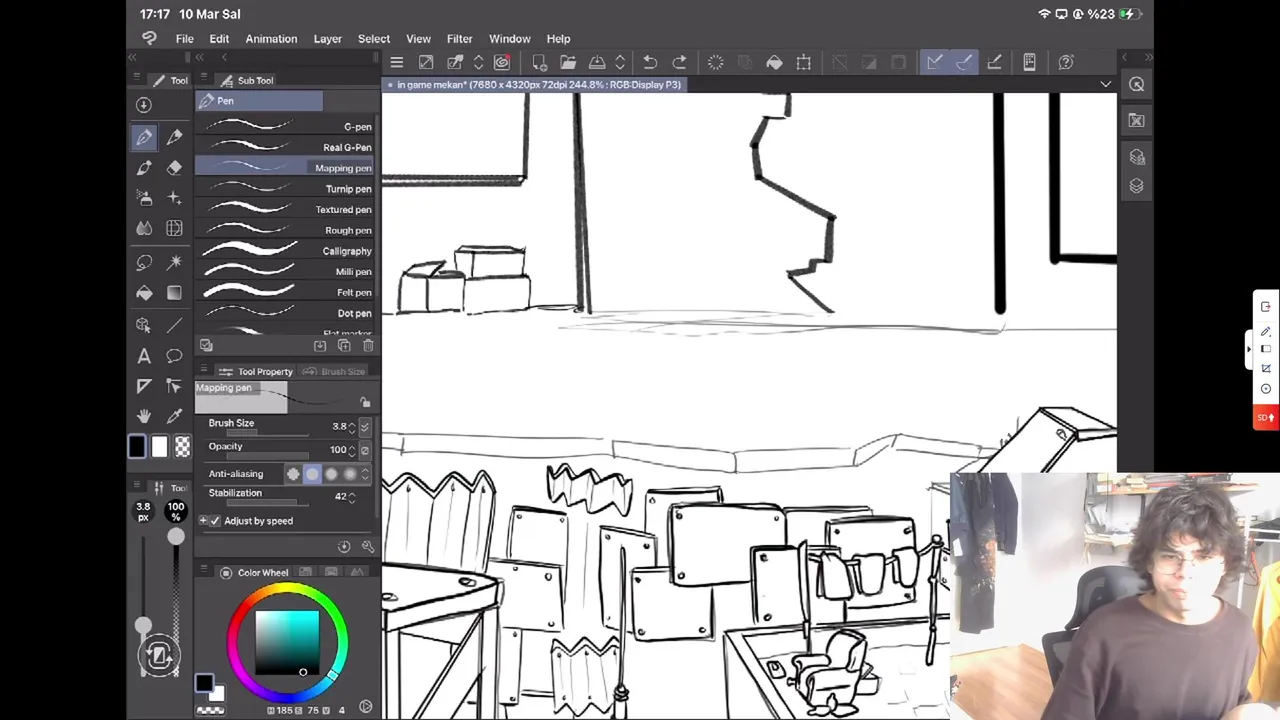The width and height of the screenshot is (1280, 720).
Task: Toggle tool property lock icon
Action: pos(365,402)
